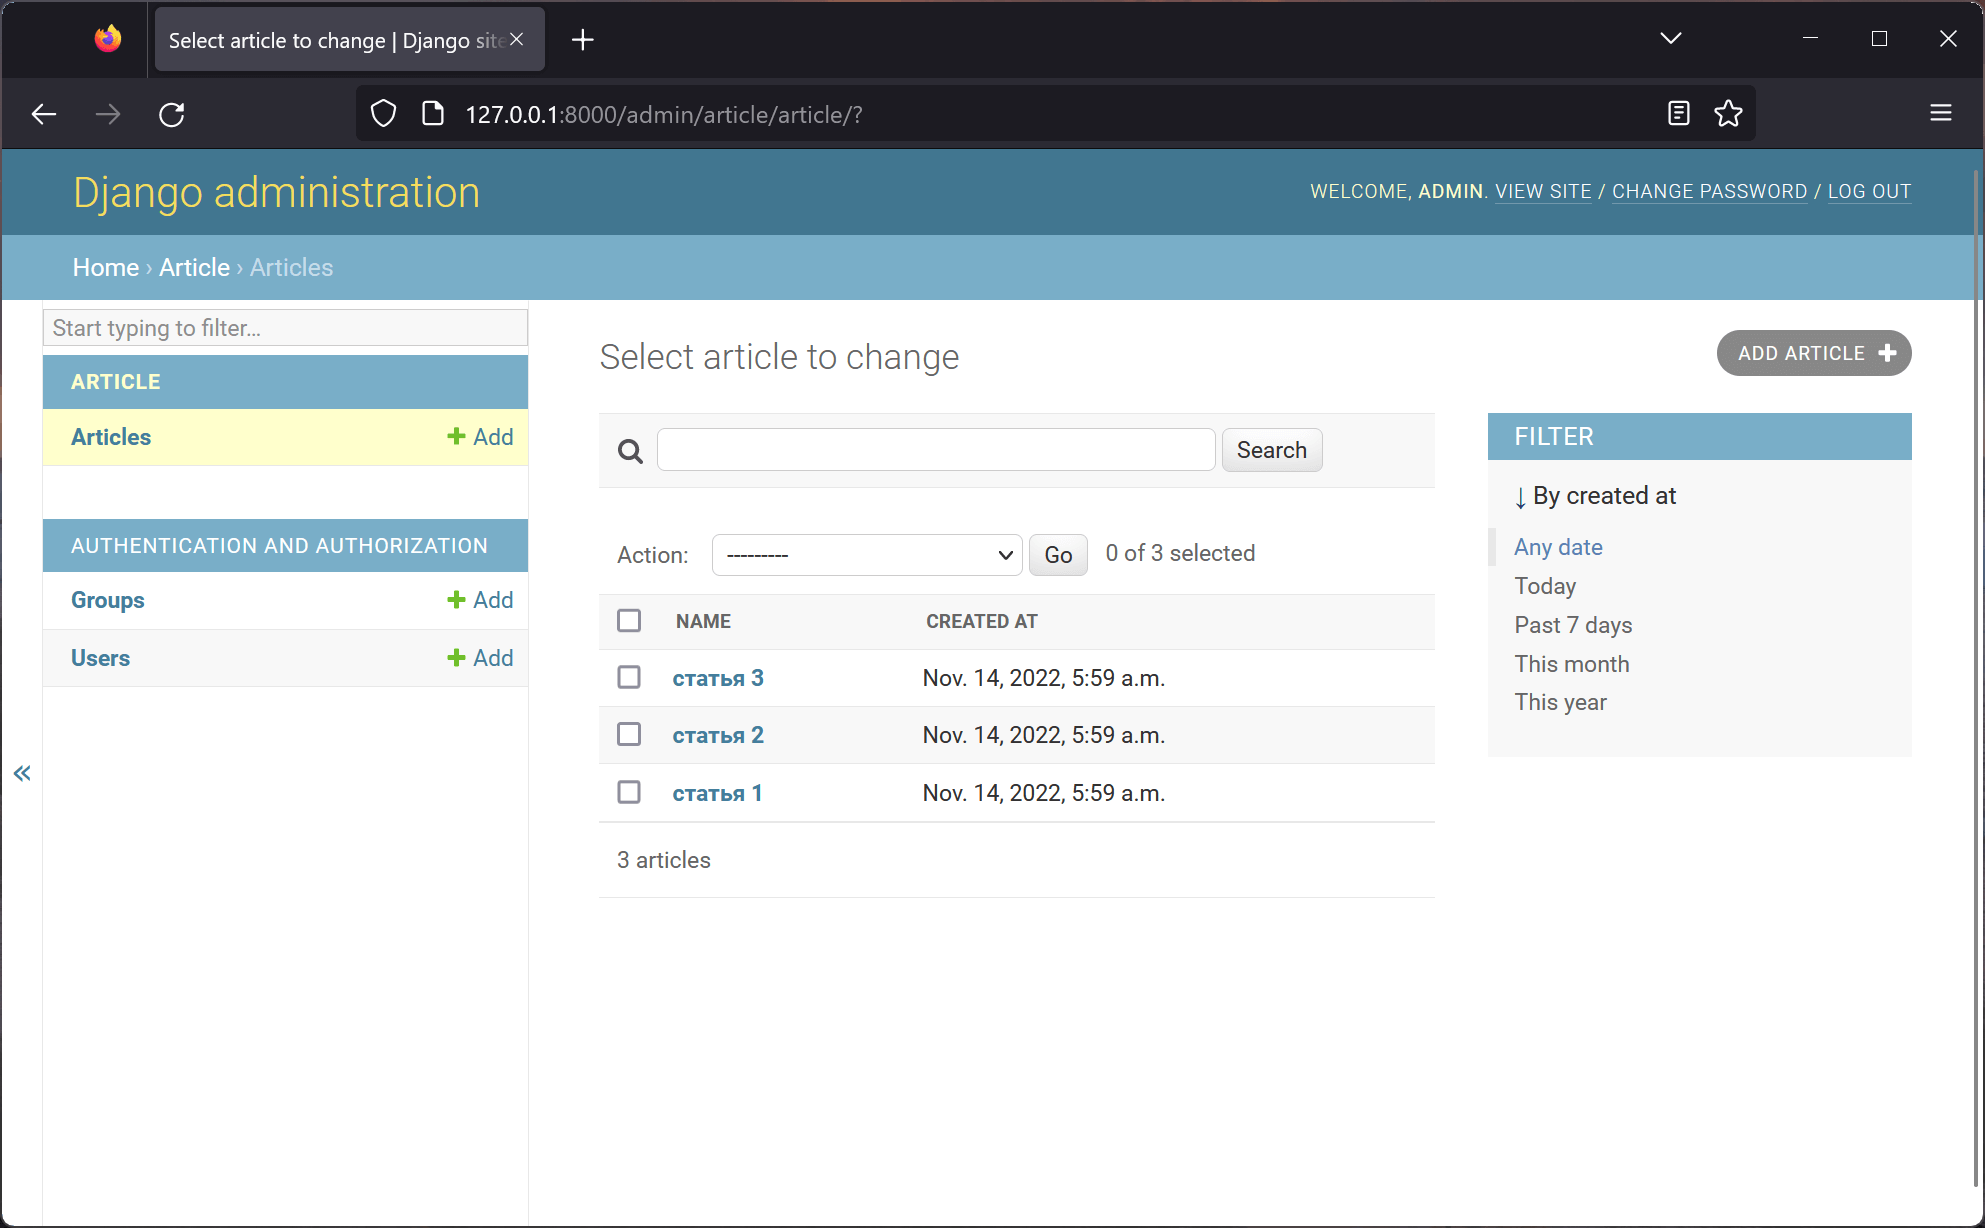The width and height of the screenshot is (1985, 1228).
Task: Open the Users sidebar item
Action: [100, 658]
